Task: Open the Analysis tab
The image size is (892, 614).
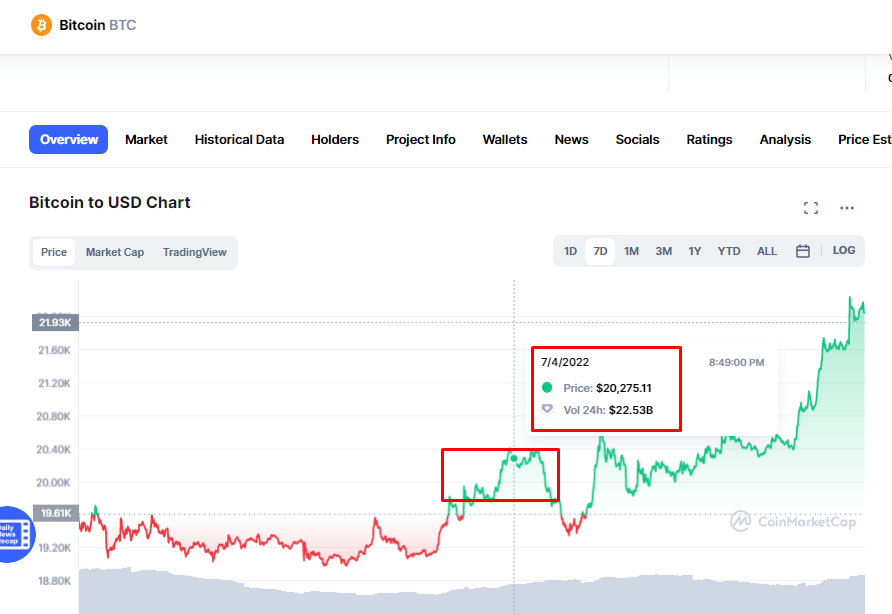Action: coord(785,139)
